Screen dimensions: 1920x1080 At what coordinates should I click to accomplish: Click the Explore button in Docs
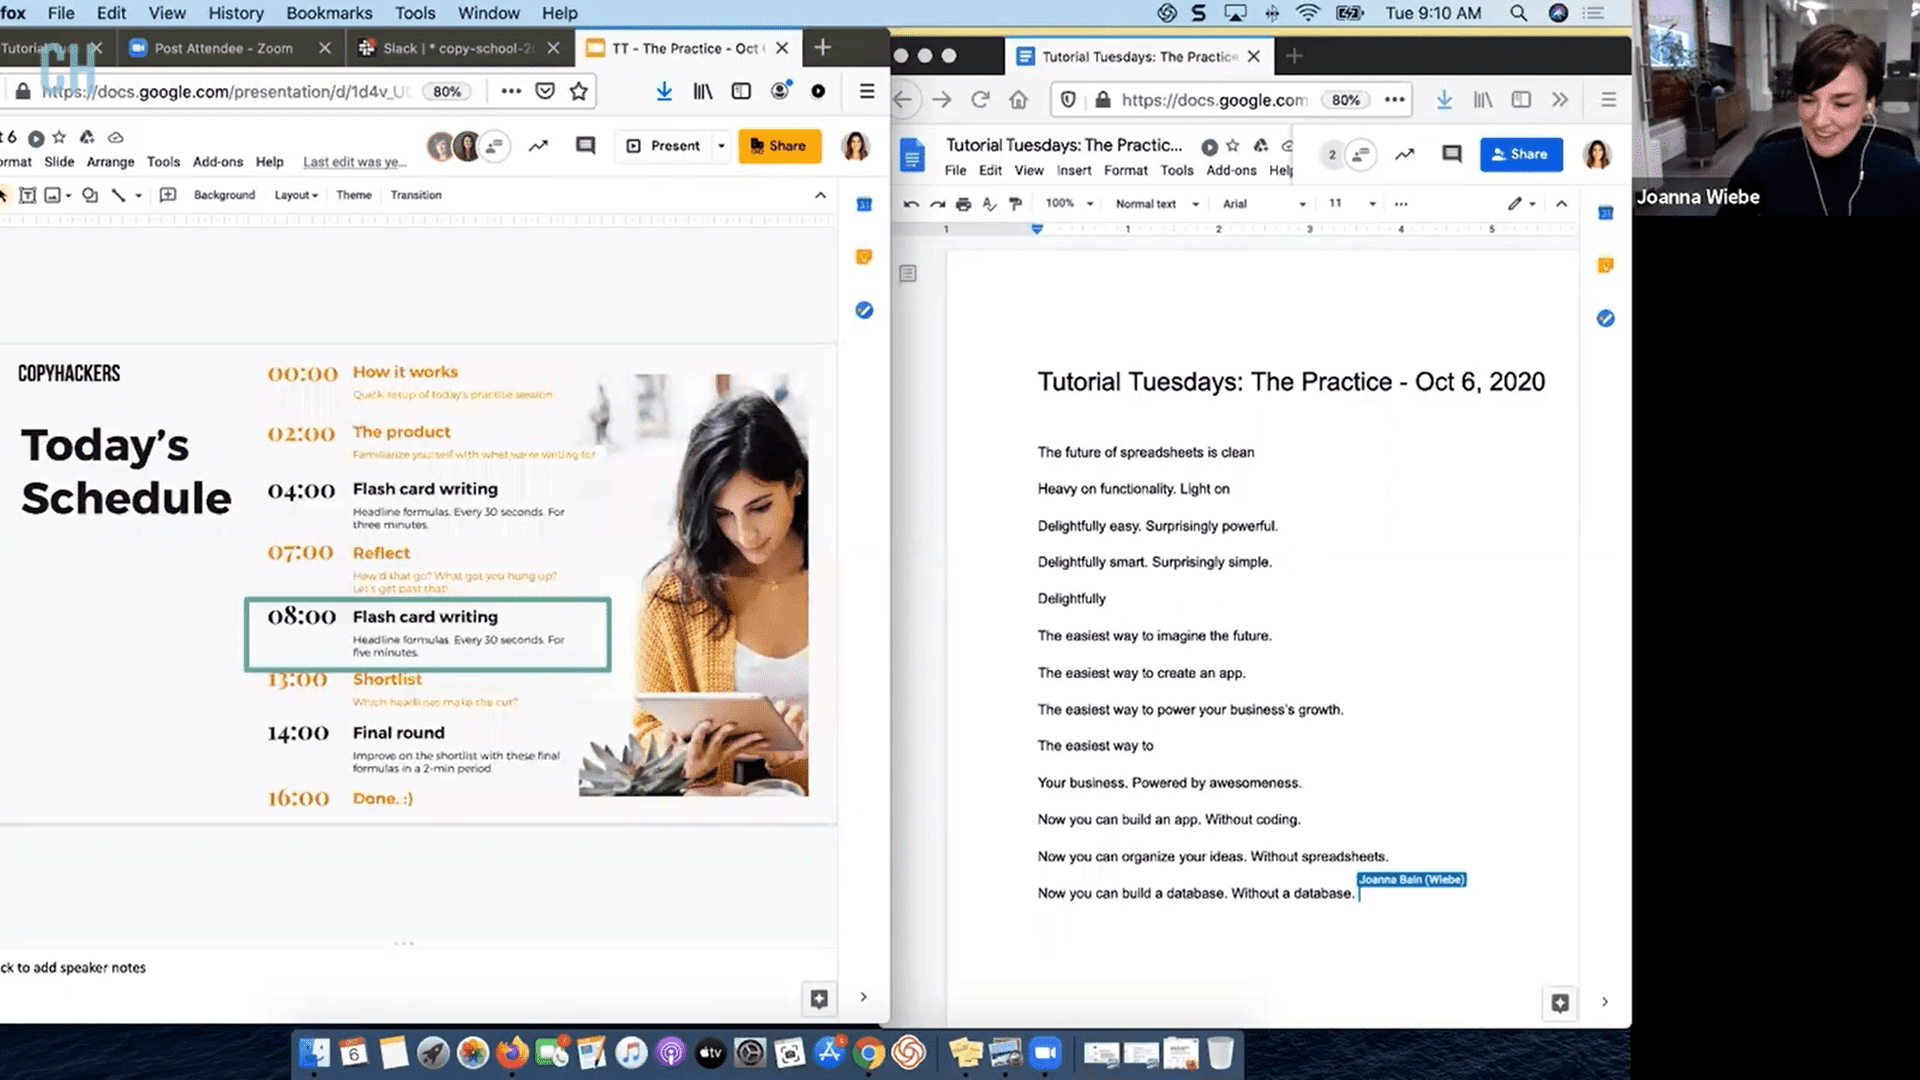point(1560,1002)
